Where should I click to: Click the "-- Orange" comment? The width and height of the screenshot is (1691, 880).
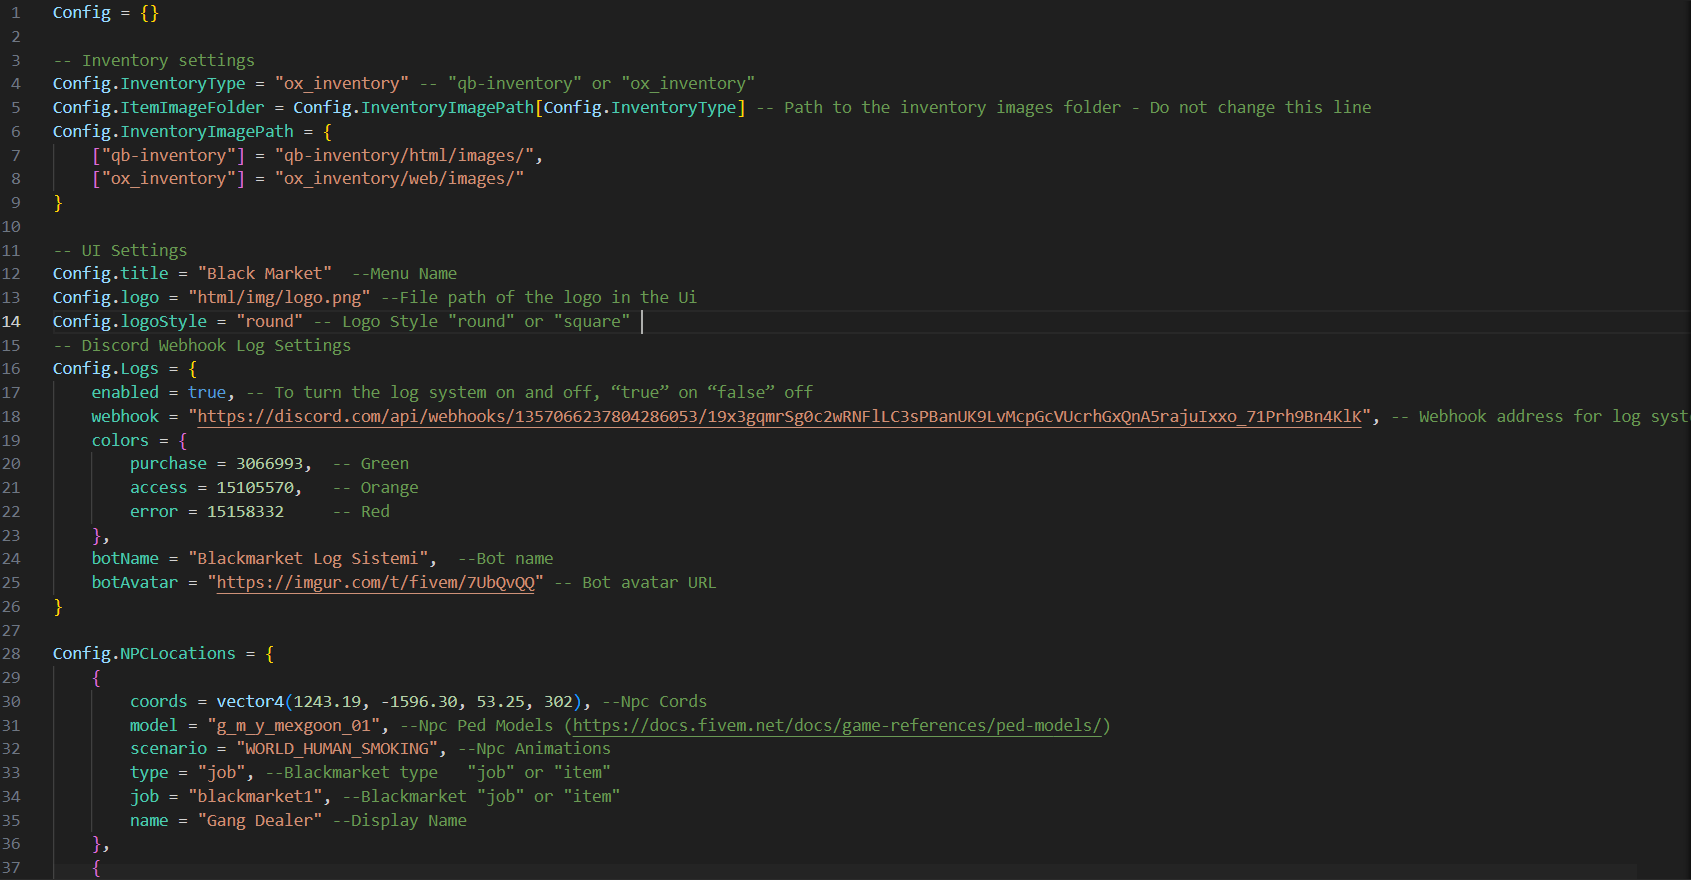click(x=376, y=487)
